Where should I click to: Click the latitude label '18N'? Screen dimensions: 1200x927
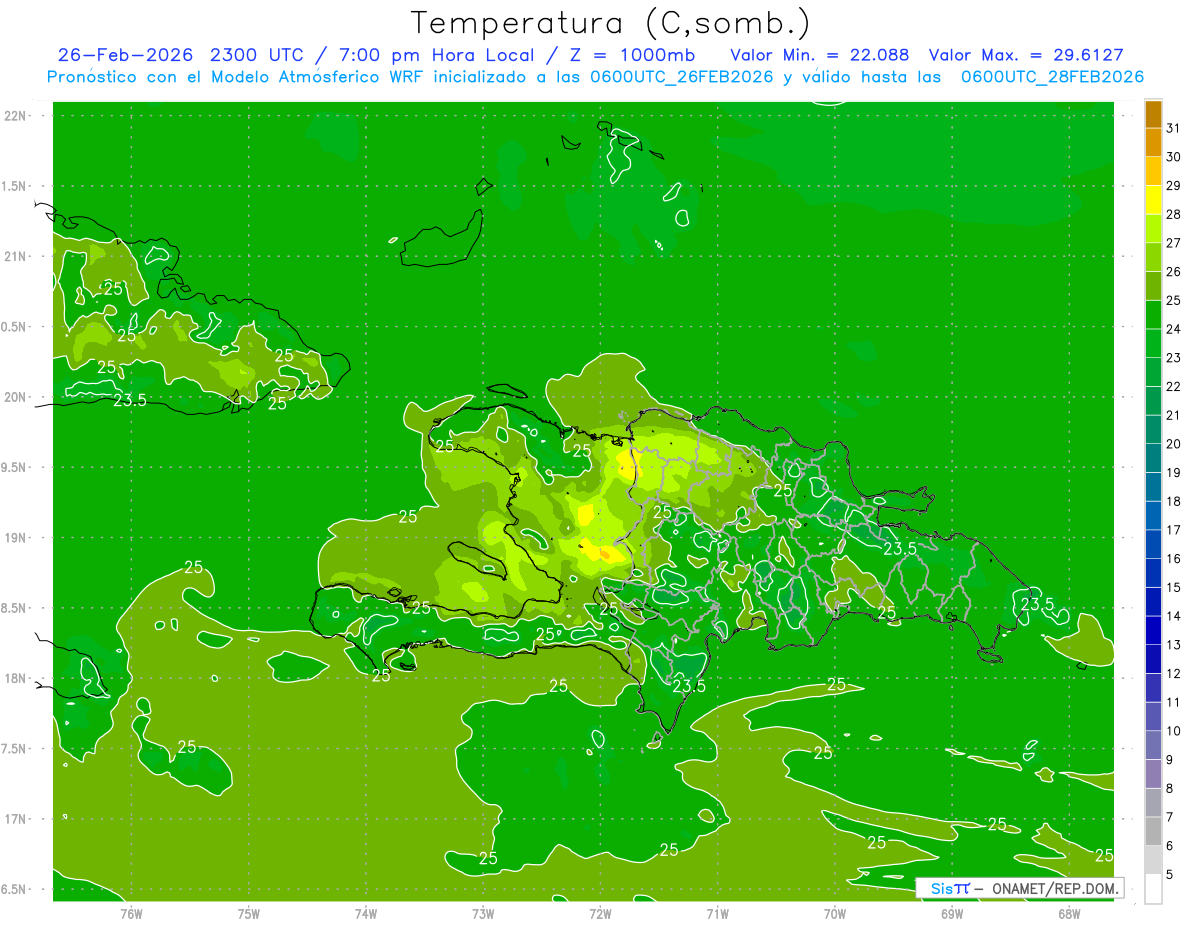[x=15, y=679]
